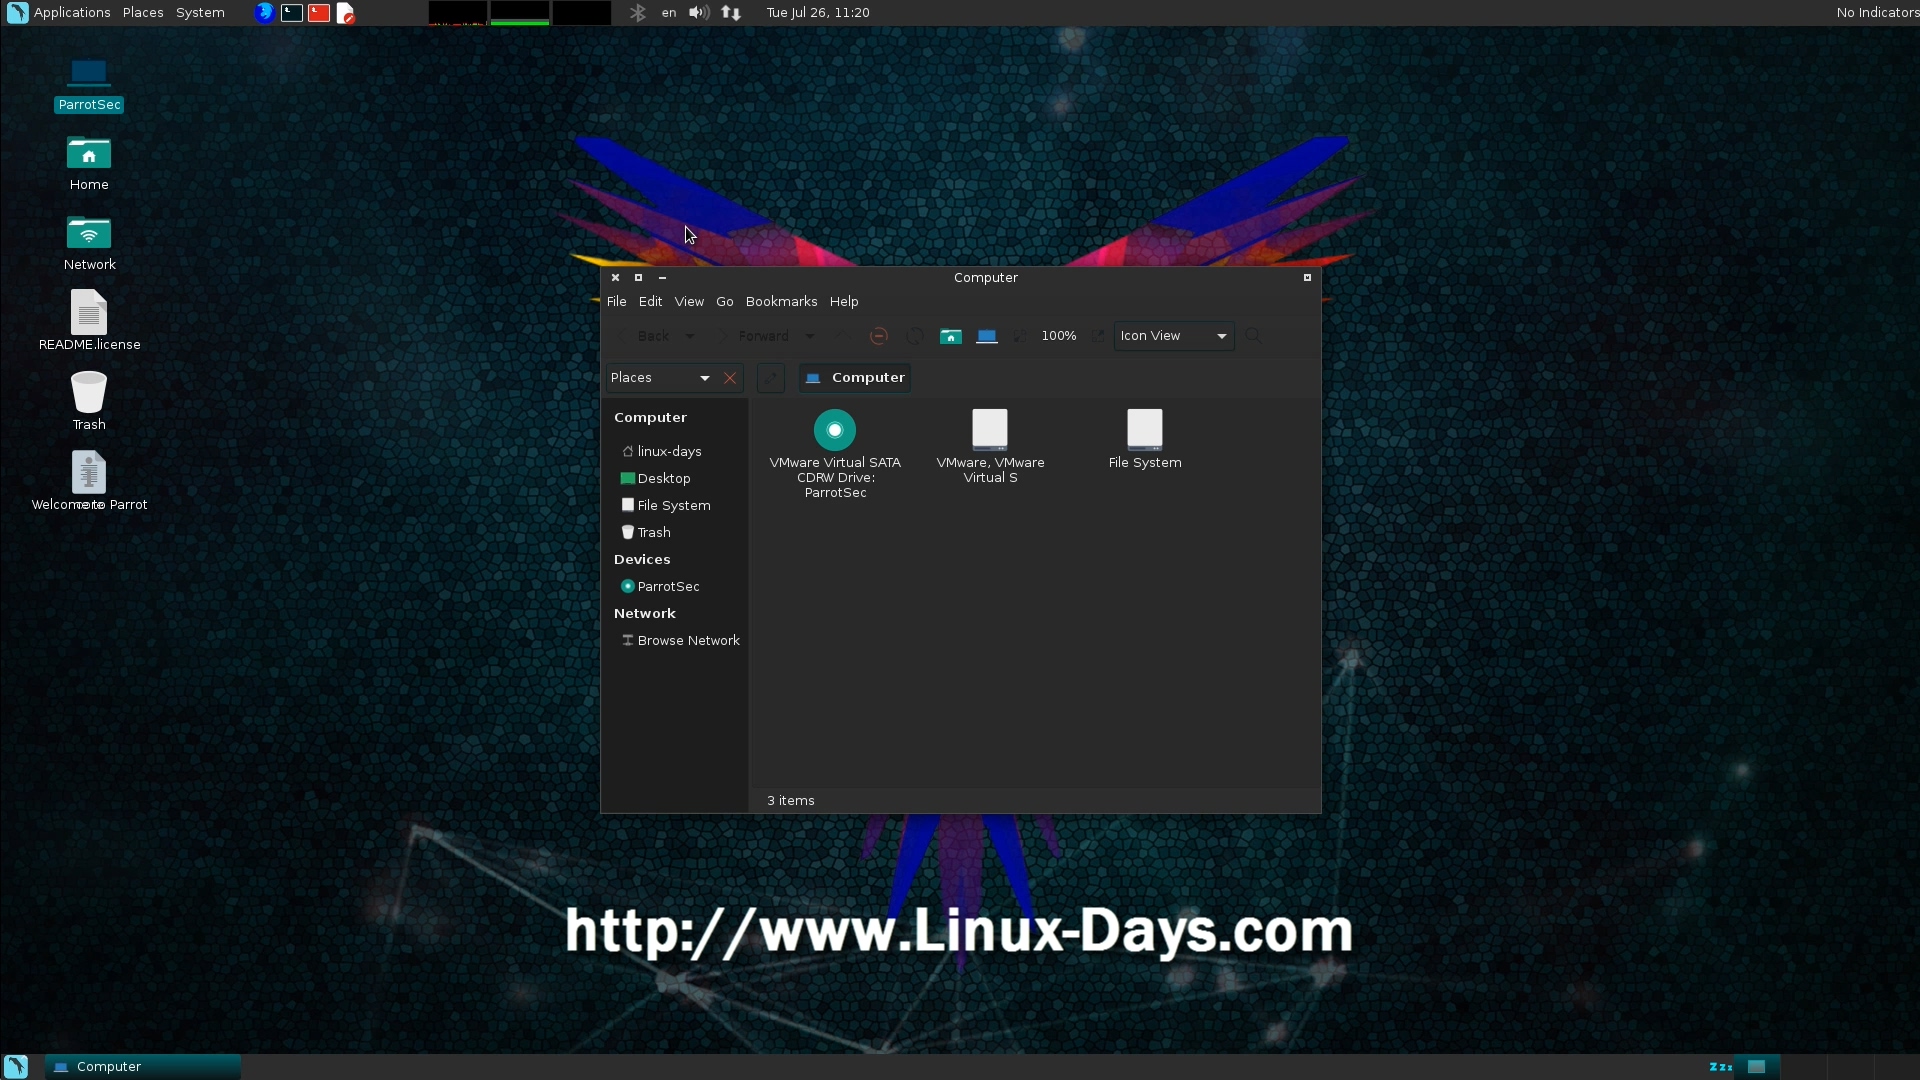The height and width of the screenshot is (1080, 1920).
Task: Click the Computer toolbar icon
Action: (986, 336)
